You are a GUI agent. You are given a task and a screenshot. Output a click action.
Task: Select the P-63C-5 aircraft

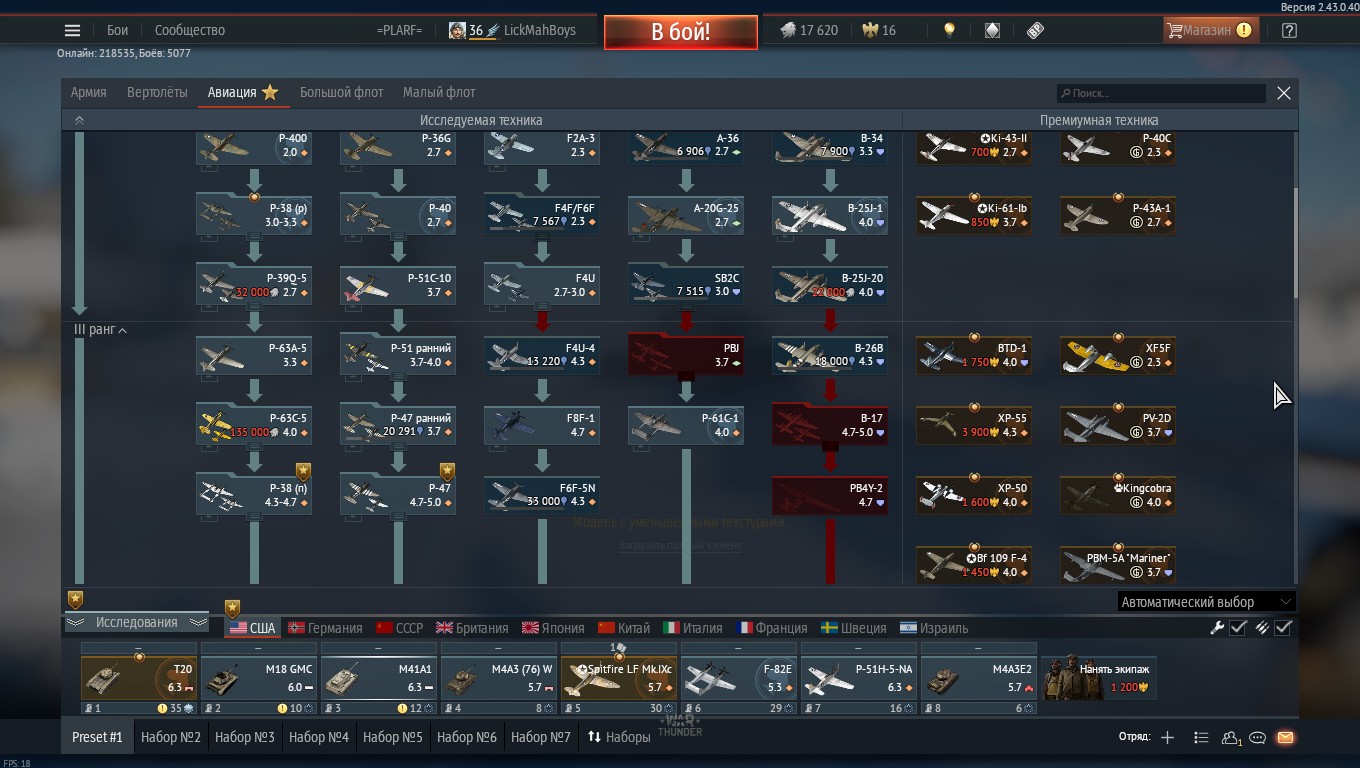(x=254, y=425)
